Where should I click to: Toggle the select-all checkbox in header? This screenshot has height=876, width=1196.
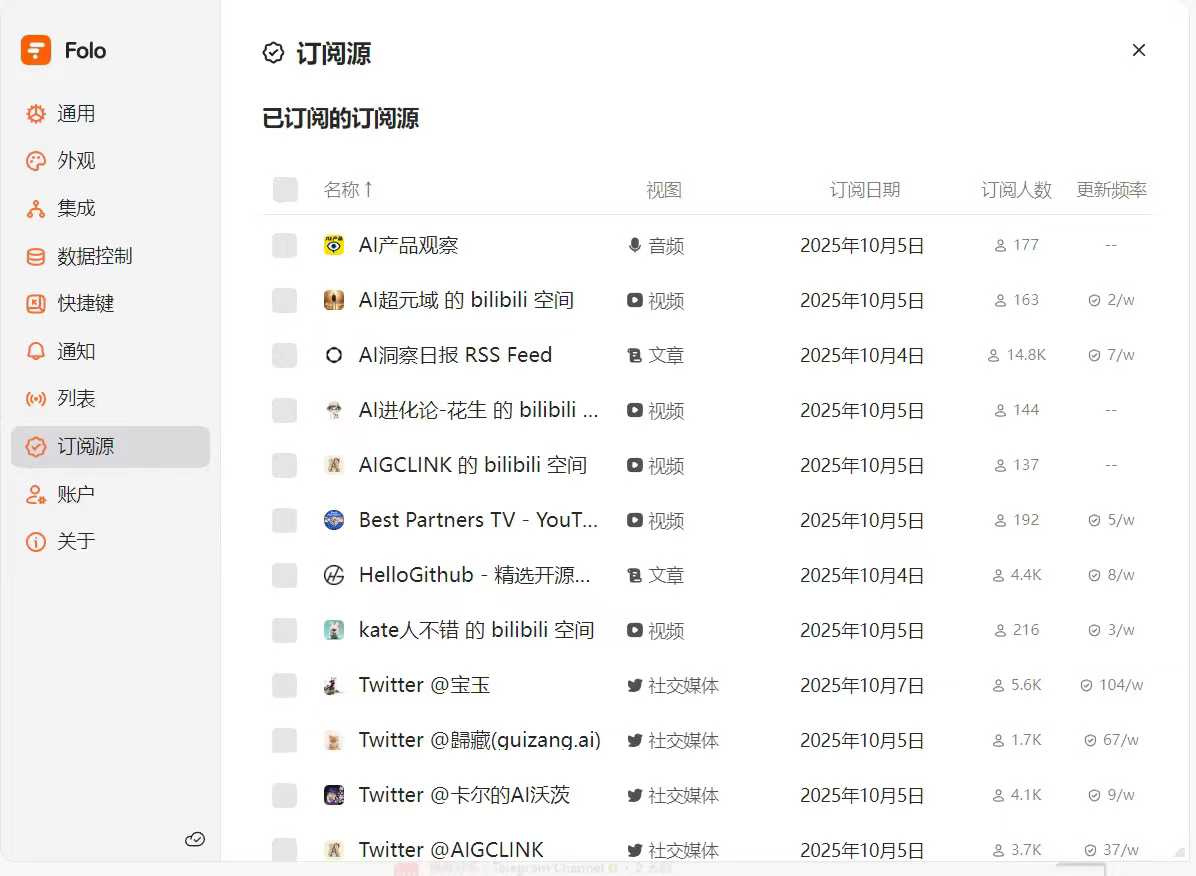pos(285,189)
